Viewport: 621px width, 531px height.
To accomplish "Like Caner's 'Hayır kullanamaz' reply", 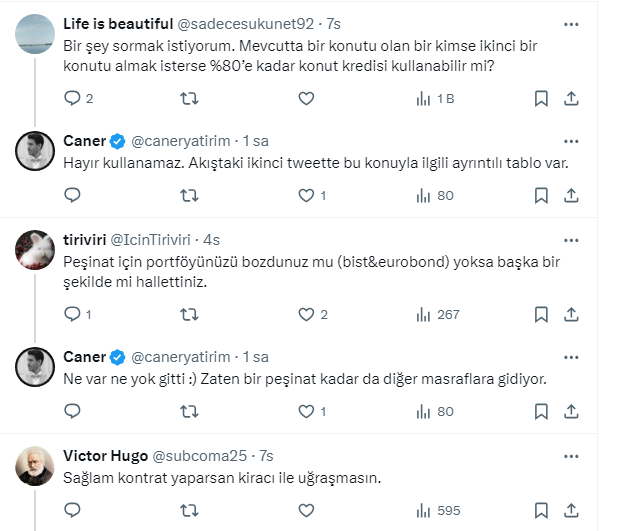I will click(x=306, y=196).
